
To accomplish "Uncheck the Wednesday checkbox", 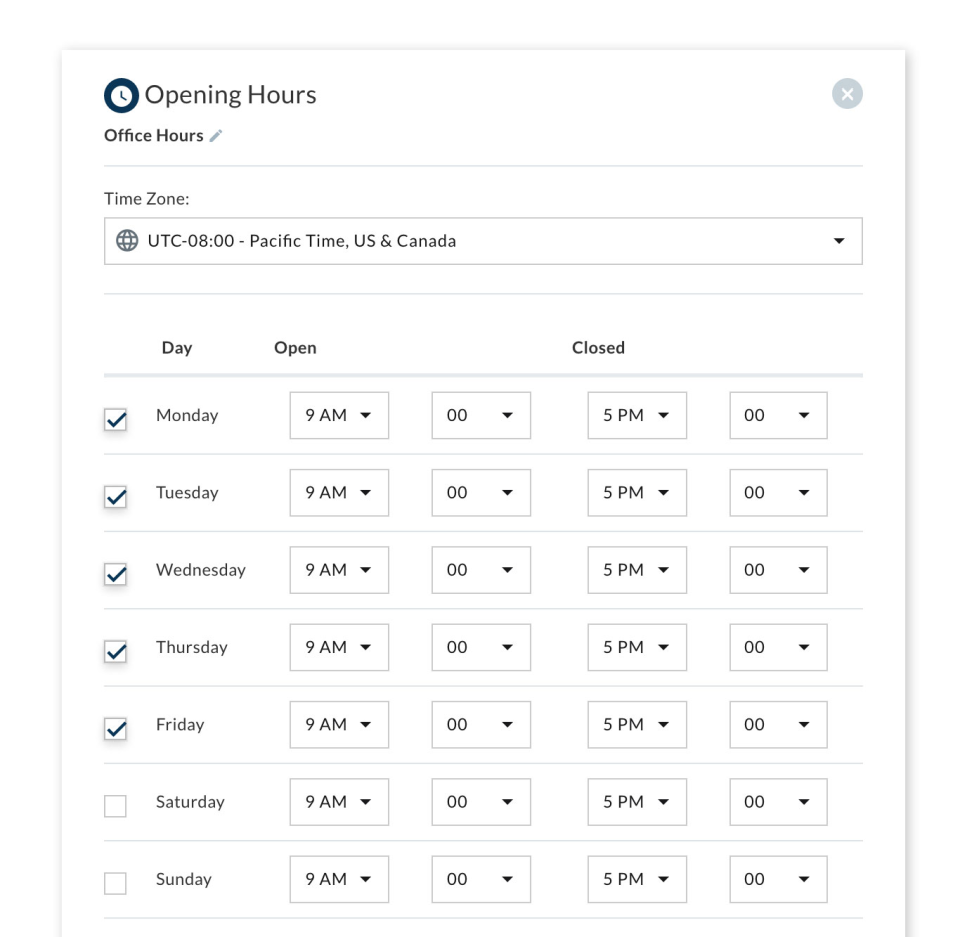I will tap(116, 574).
